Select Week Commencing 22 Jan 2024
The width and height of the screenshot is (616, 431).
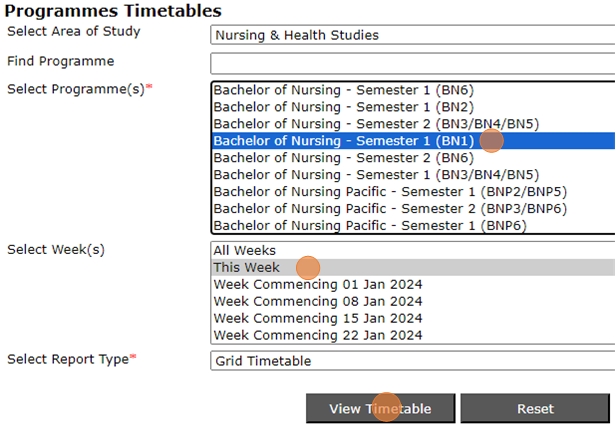(317, 335)
